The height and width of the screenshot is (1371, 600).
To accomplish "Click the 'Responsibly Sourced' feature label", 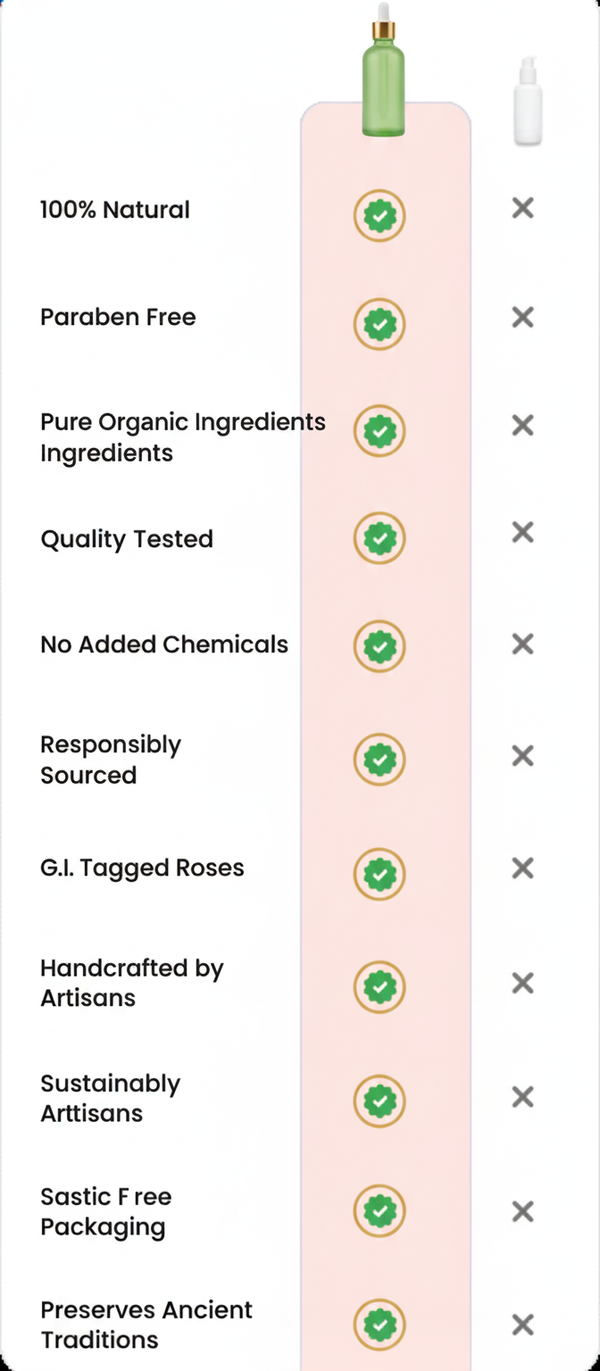I will click(110, 760).
